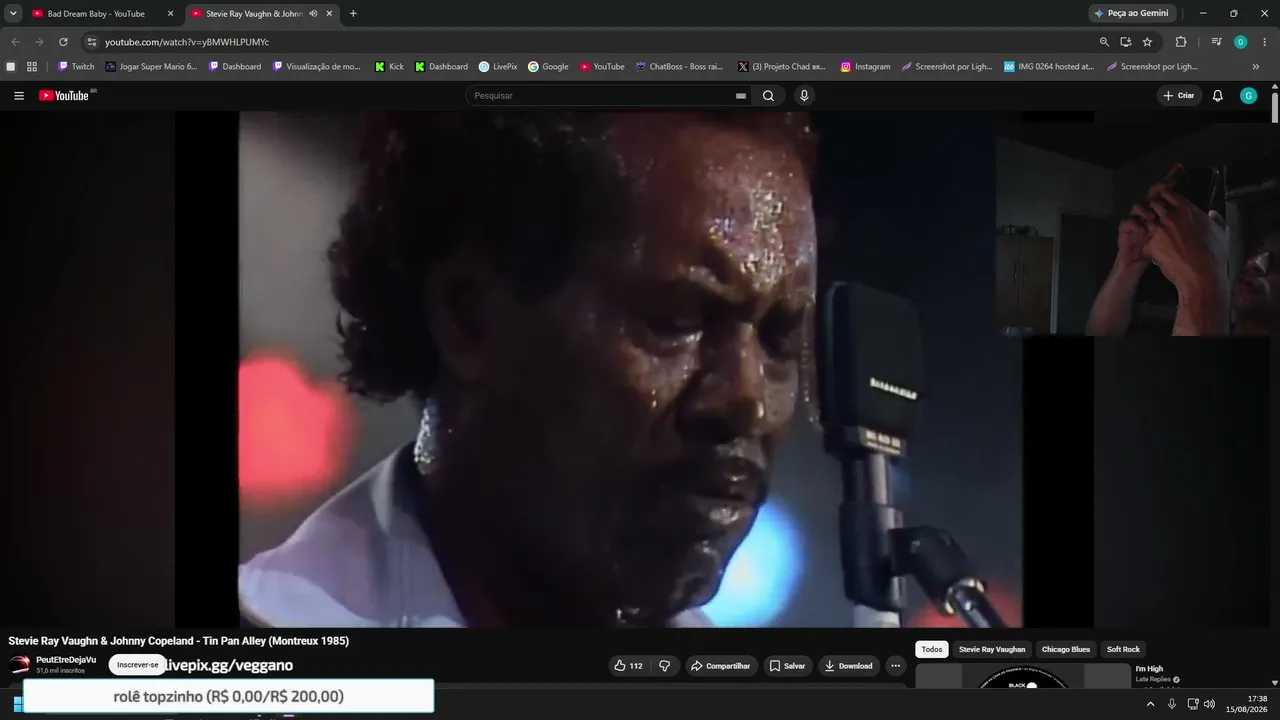Open the media control icon in toolbar
The height and width of the screenshot is (720, 1280).
click(x=1216, y=42)
